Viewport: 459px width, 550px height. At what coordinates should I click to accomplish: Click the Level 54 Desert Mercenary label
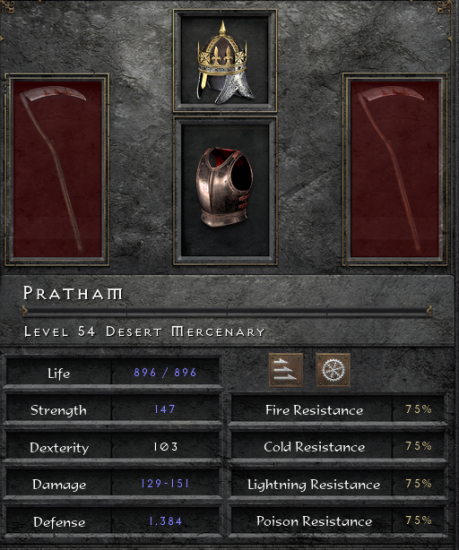point(144,331)
